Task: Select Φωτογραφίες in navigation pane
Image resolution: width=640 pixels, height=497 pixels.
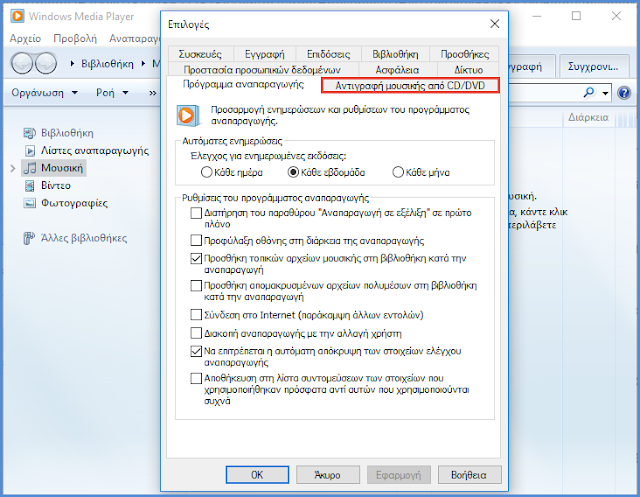Action: tap(74, 203)
